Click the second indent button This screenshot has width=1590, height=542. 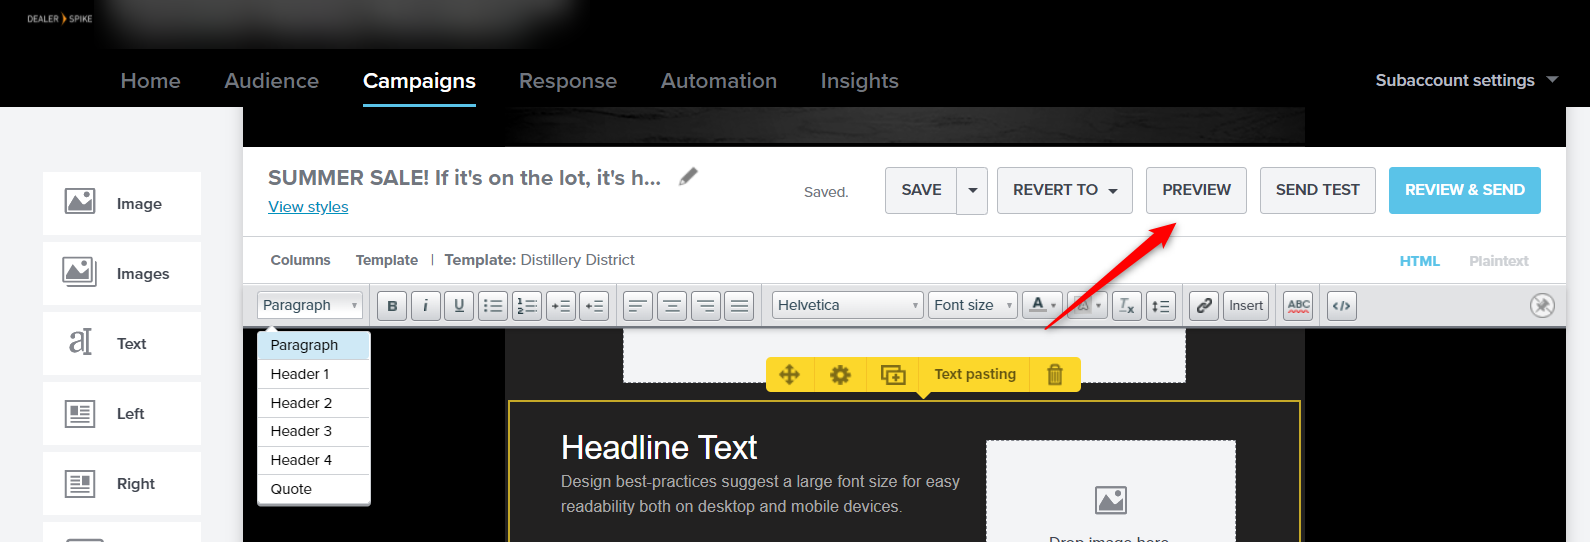pyautogui.click(x=594, y=306)
